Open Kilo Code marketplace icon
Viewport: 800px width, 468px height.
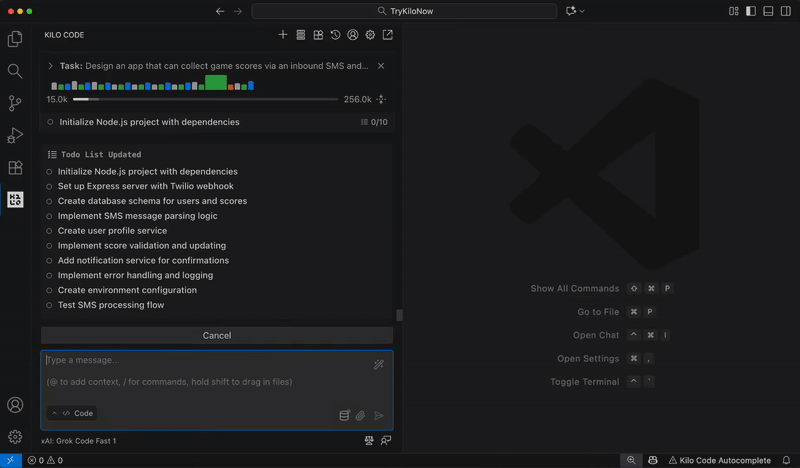pyautogui.click(x=318, y=35)
